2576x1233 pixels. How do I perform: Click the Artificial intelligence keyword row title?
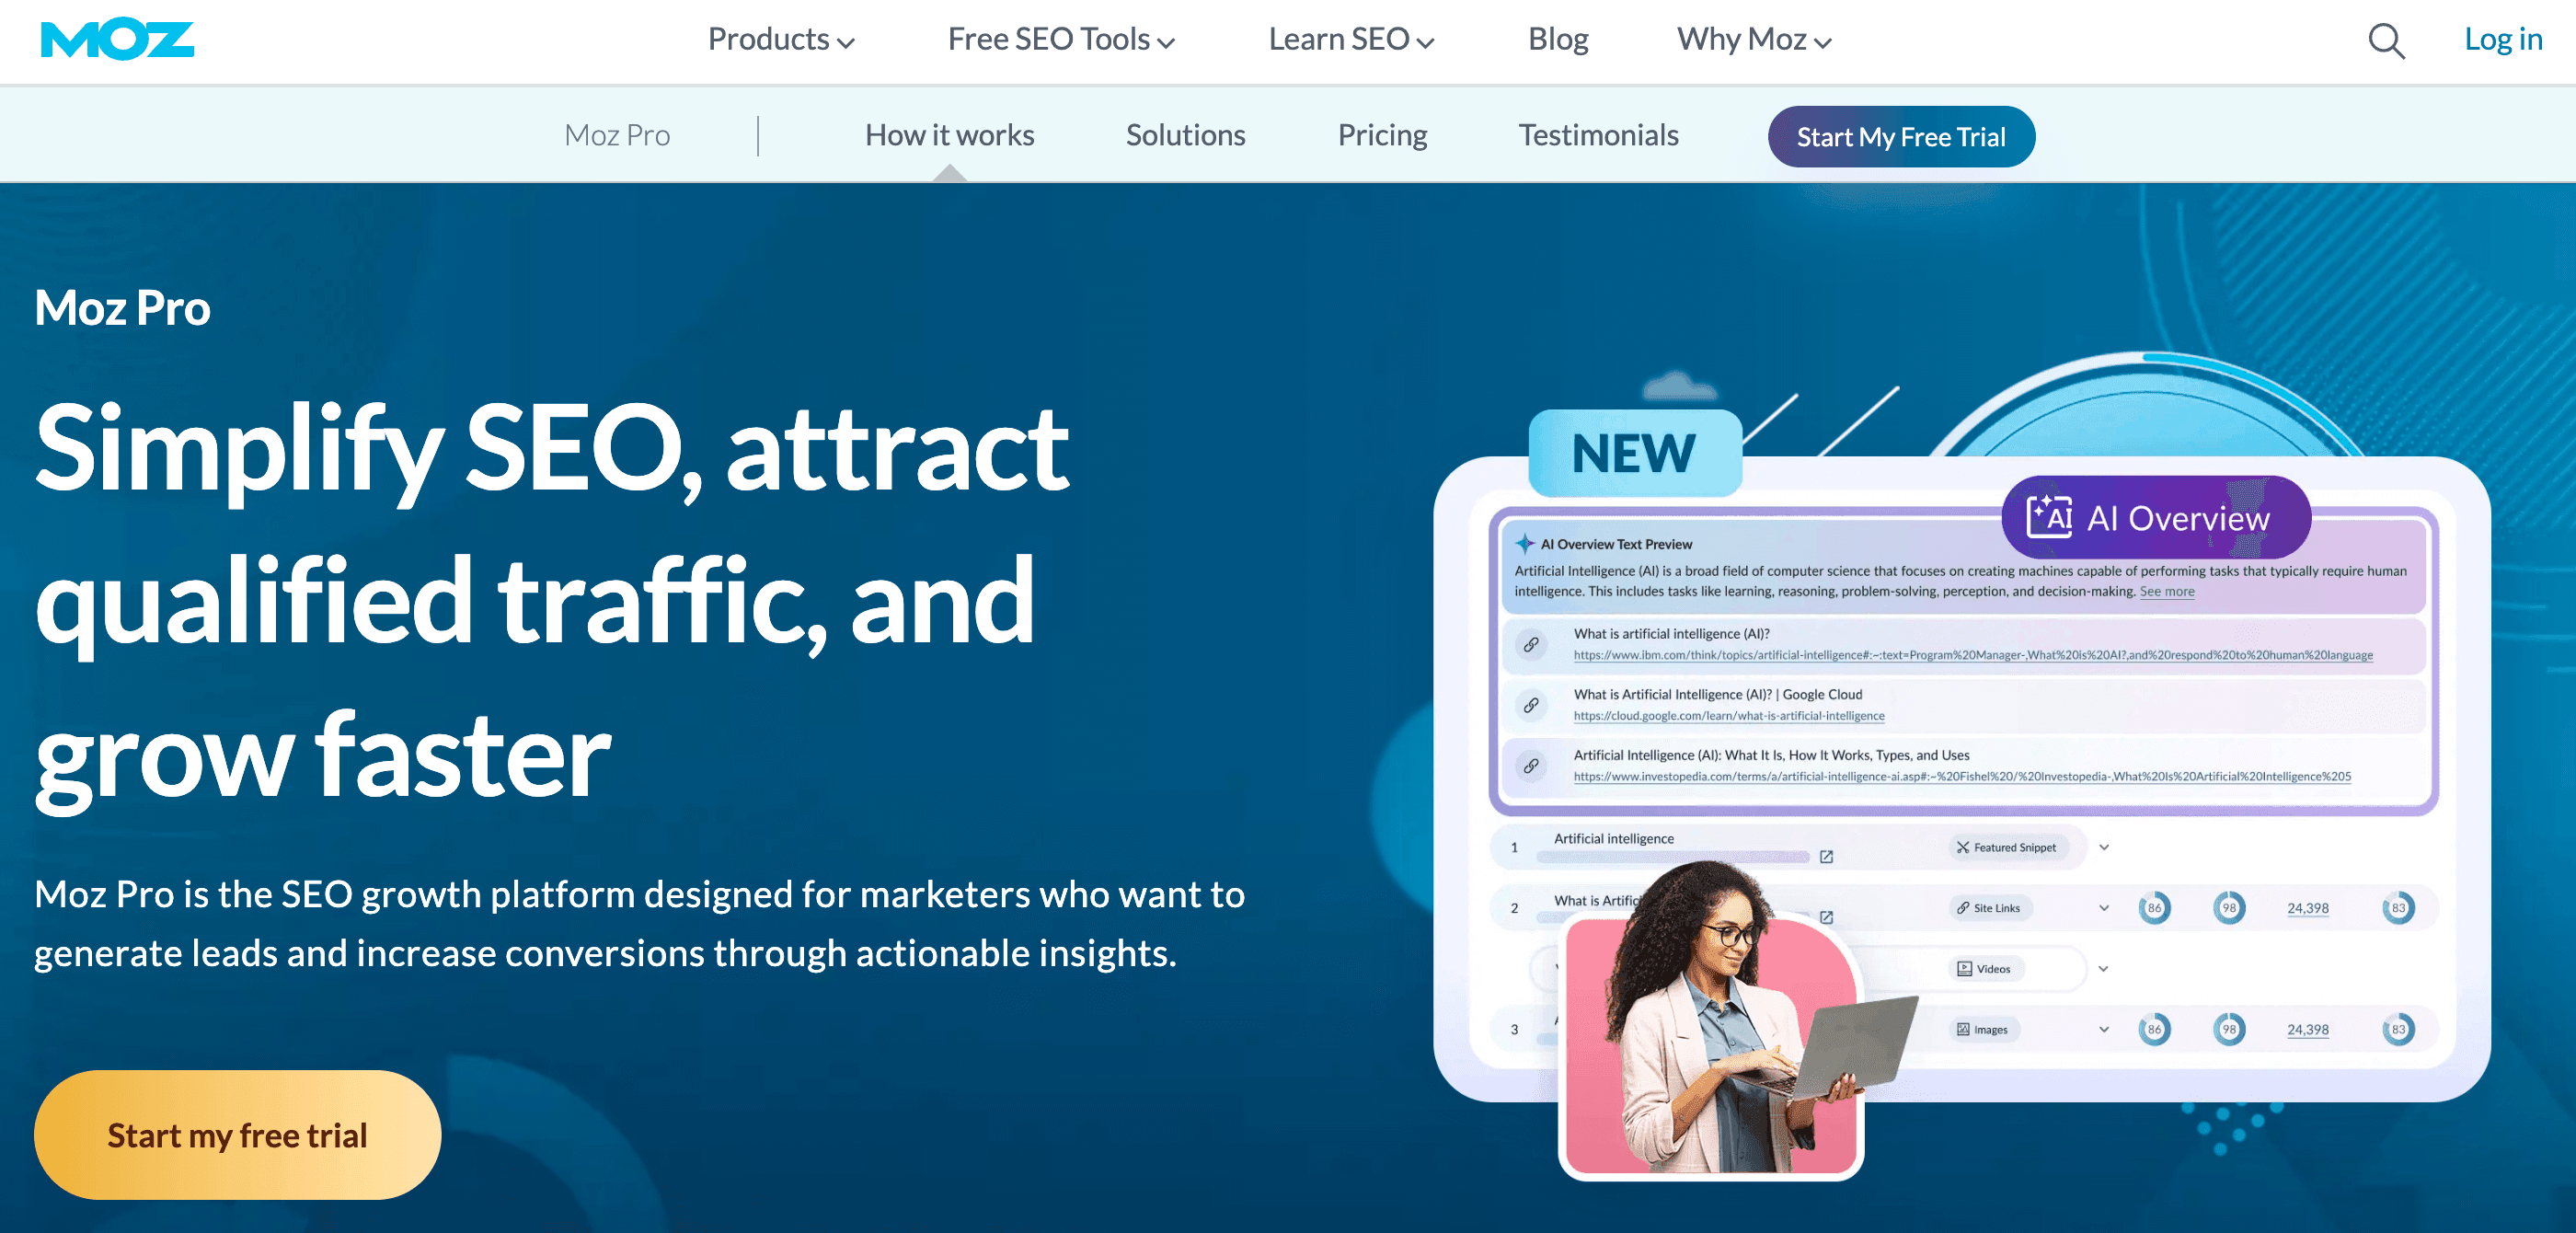1613,838
